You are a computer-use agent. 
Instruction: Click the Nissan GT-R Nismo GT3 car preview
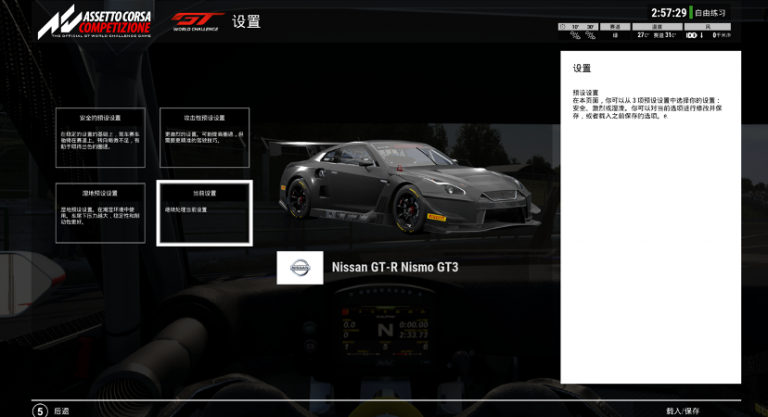point(409,186)
